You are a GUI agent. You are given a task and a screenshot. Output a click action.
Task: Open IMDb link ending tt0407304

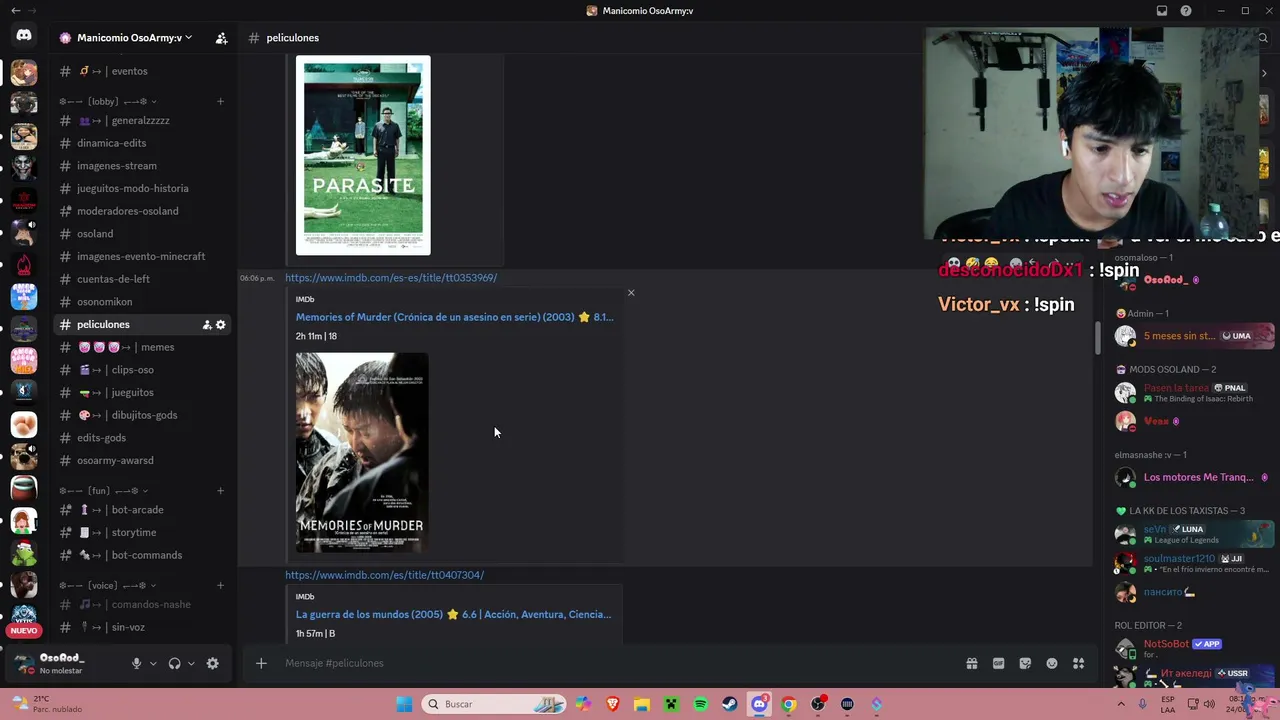coord(384,575)
